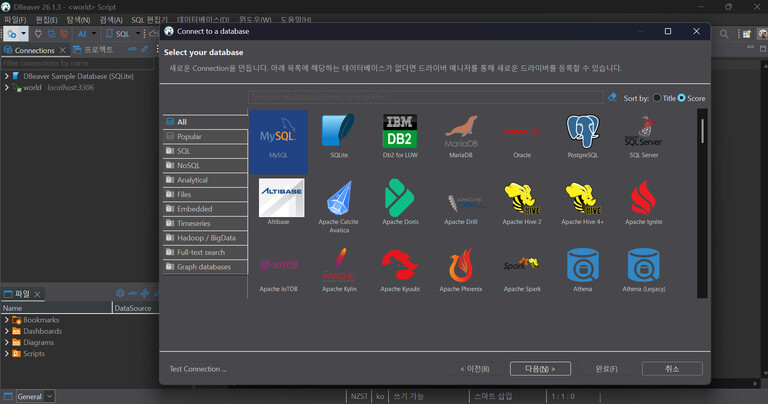Viewport: 768px width, 404px height.
Task: Open the Embedded category
Action: click(x=205, y=209)
